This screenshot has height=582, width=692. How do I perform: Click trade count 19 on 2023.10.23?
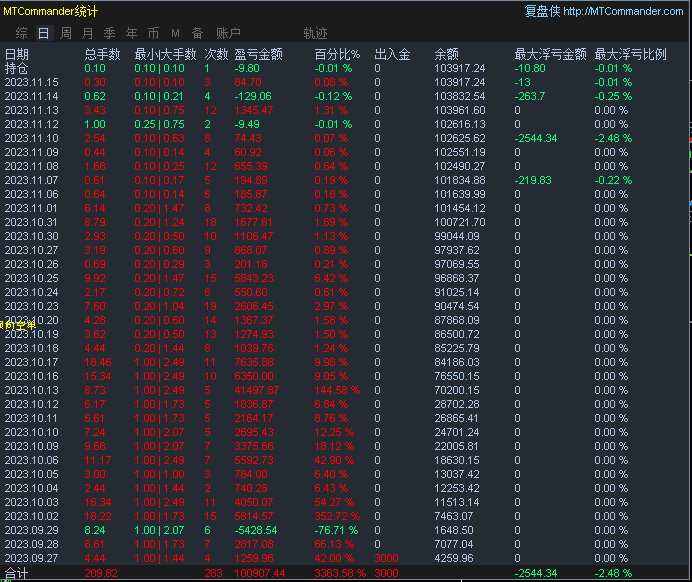pos(211,306)
